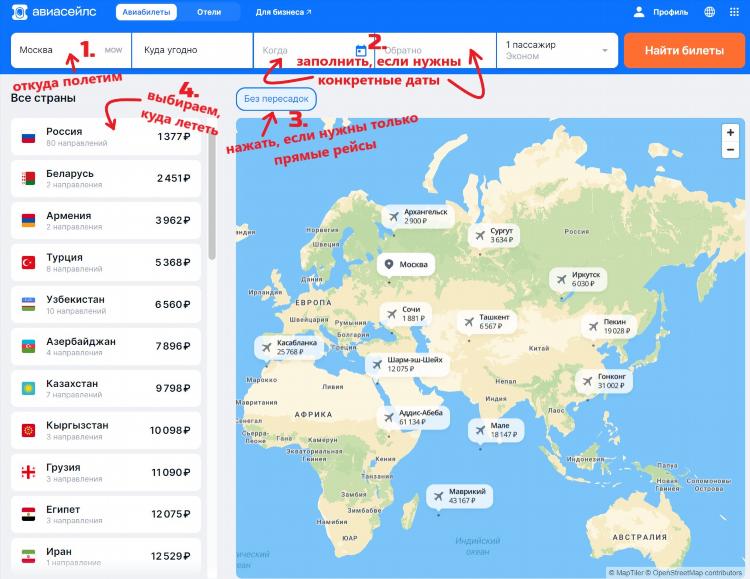Switch to the Отели tab
This screenshot has width=750, height=579.
click(x=209, y=12)
